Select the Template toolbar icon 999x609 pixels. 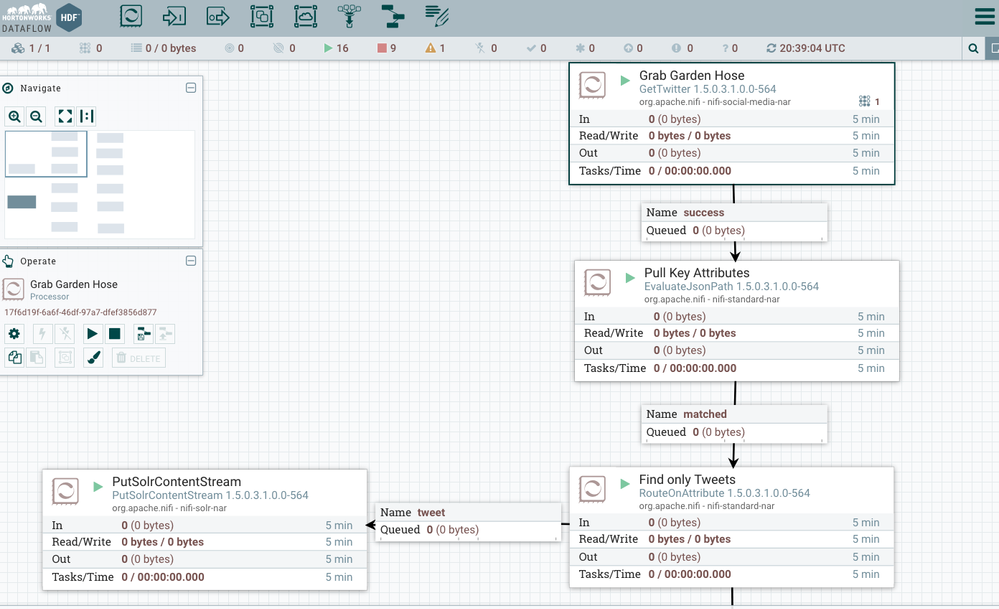point(393,16)
